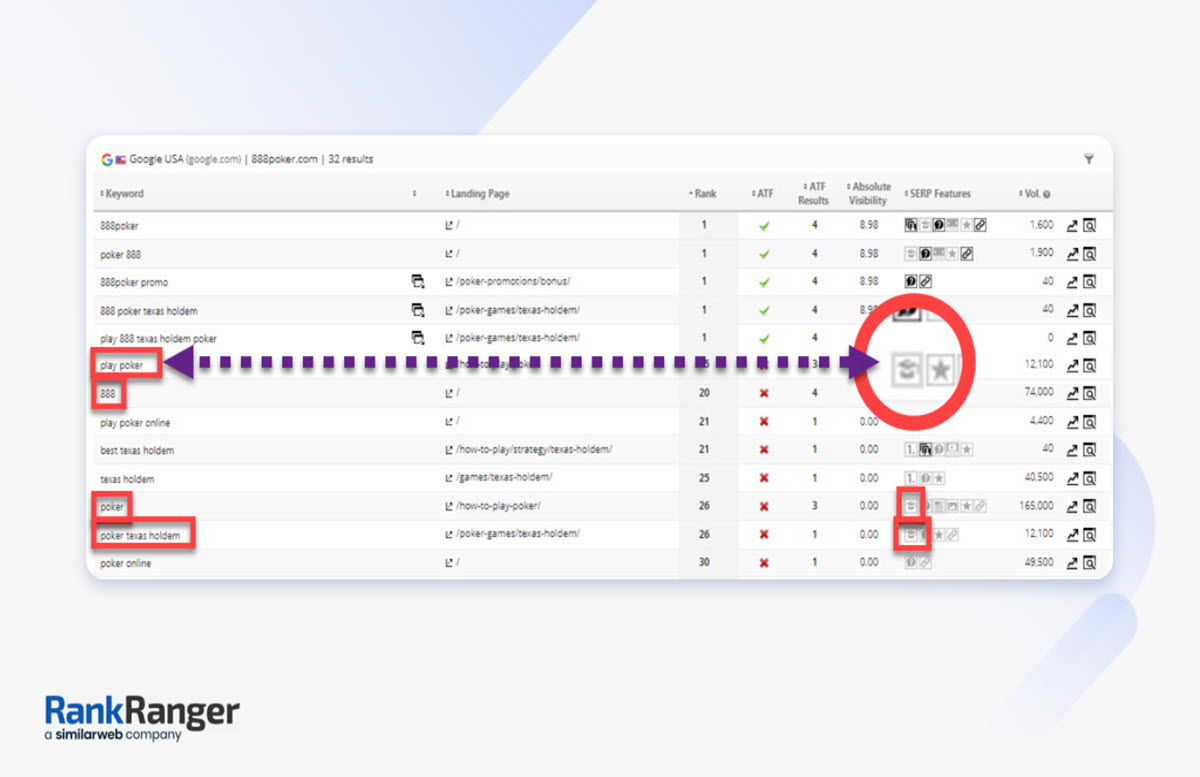Click link SERP feature icon in 888poker promo row
The width and height of the screenshot is (1200, 777).
[925, 282]
